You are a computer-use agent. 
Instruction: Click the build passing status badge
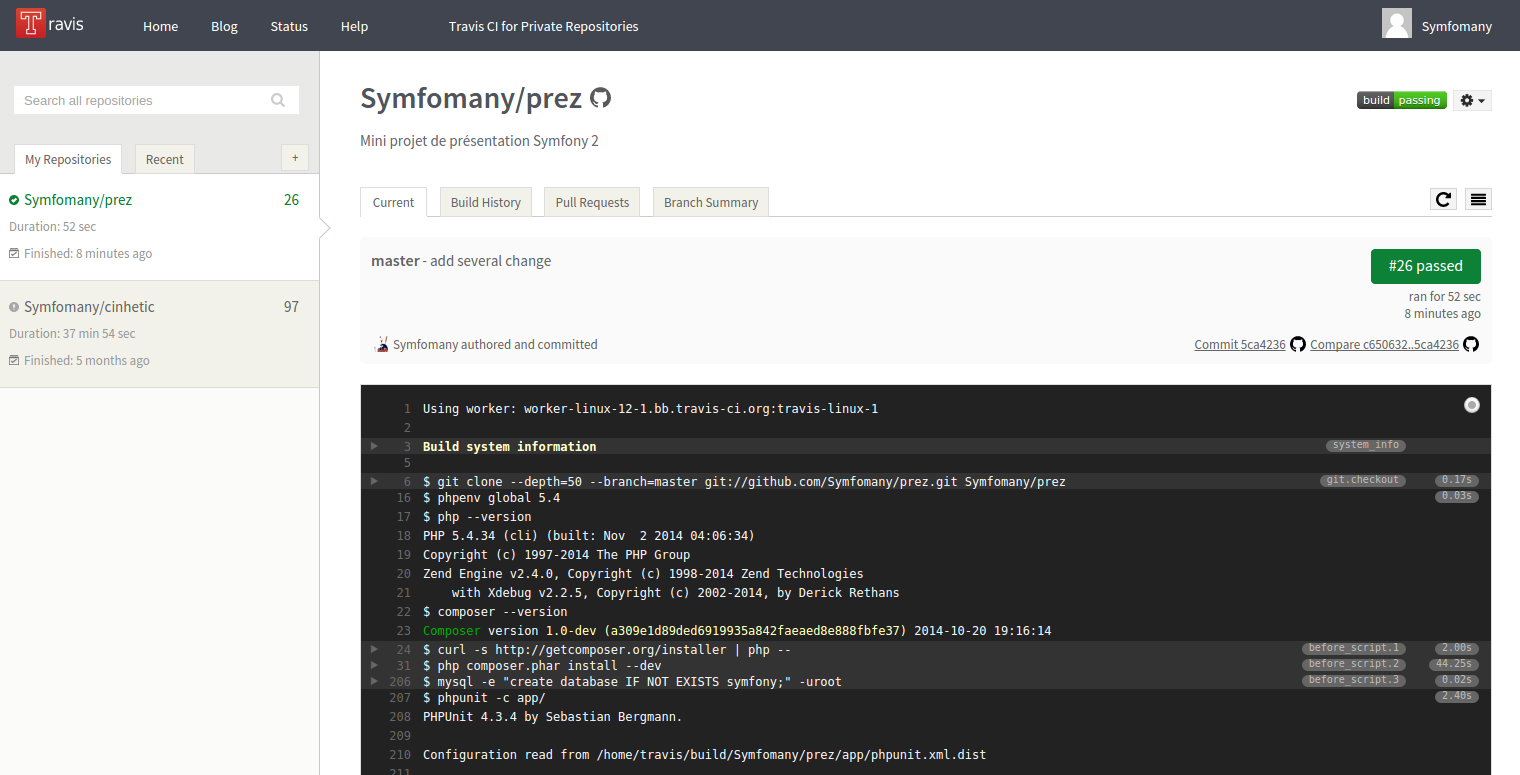click(1401, 100)
